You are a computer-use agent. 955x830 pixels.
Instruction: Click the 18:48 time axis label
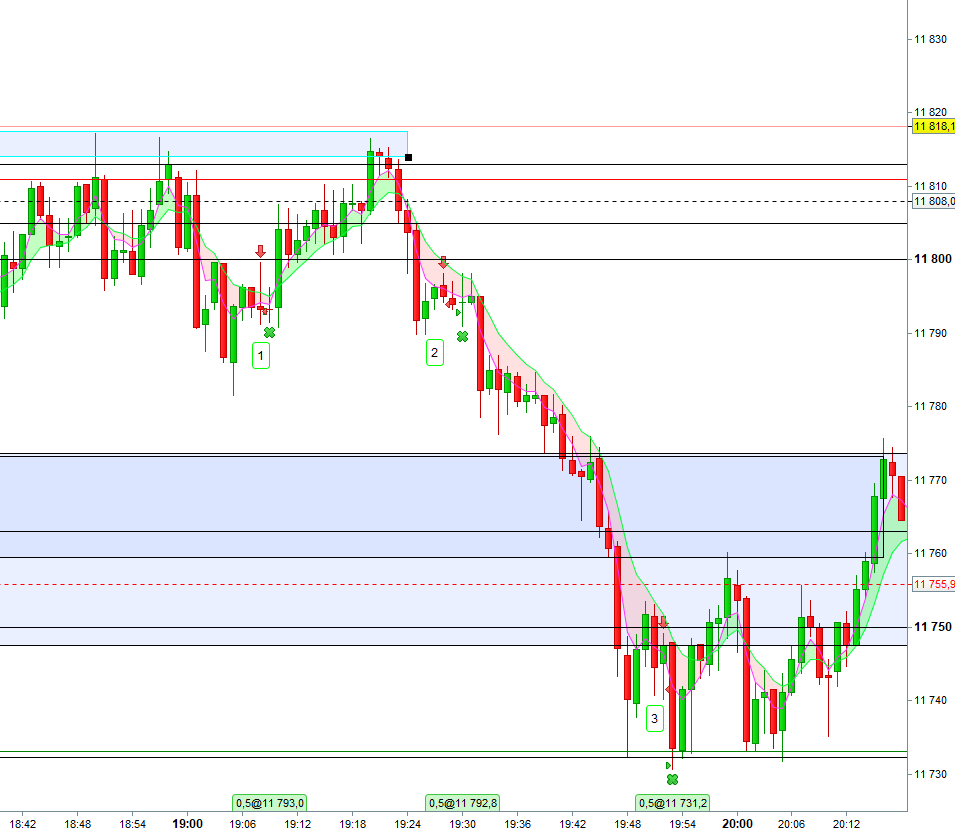[x=77, y=824]
